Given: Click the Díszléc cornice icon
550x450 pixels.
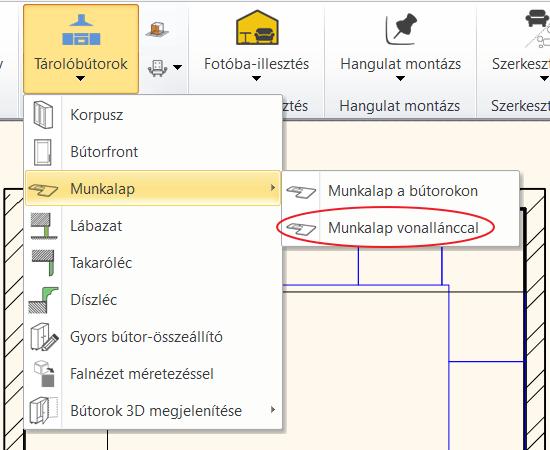Looking at the screenshot, I should pyautogui.click(x=43, y=300).
